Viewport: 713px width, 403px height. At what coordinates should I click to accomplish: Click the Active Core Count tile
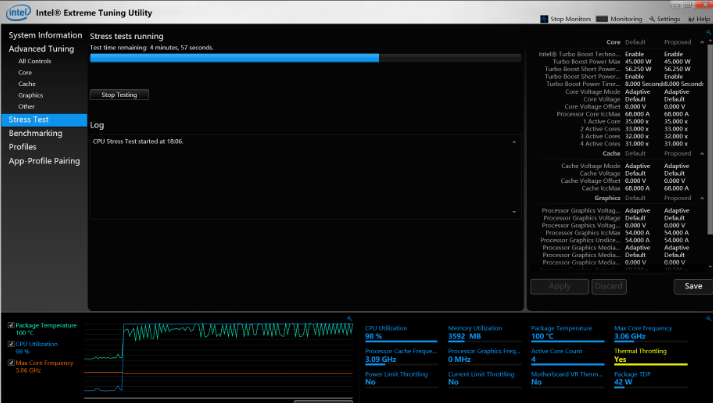pos(567,356)
